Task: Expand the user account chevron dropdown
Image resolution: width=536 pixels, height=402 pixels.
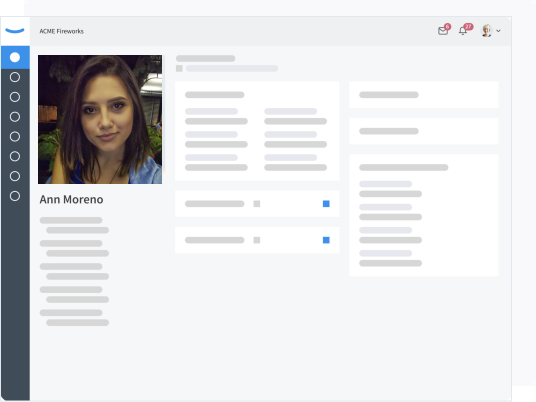Action: coord(498,31)
